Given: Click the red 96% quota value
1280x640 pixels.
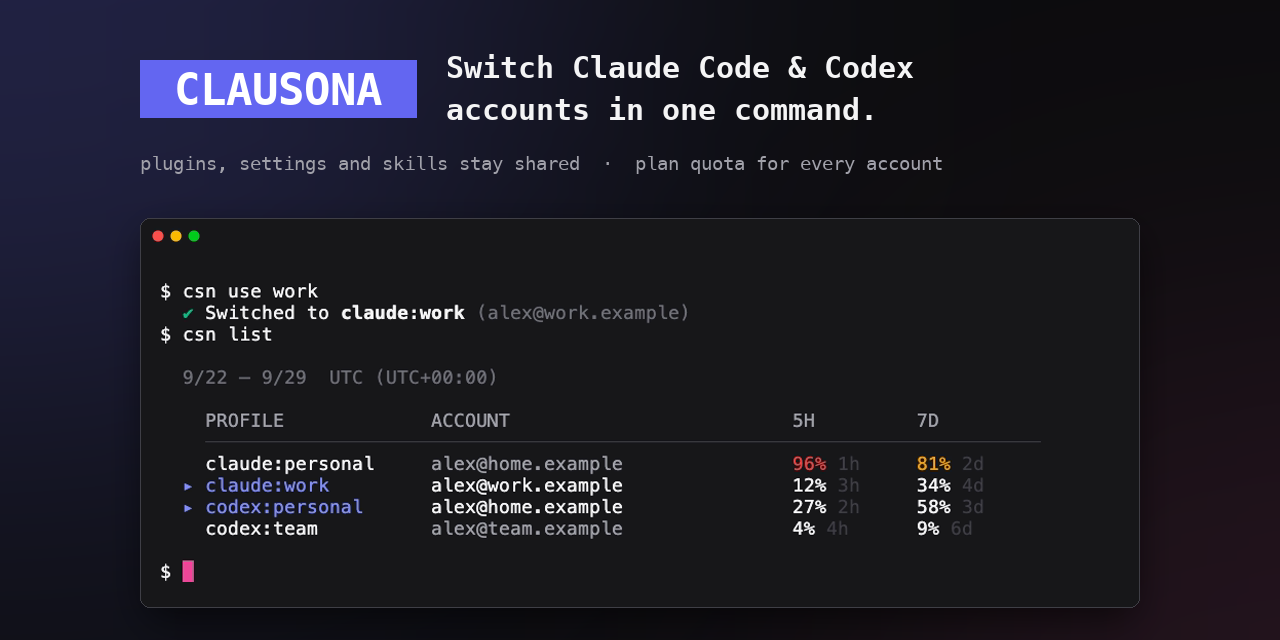Looking at the screenshot, I should point(809,464).
